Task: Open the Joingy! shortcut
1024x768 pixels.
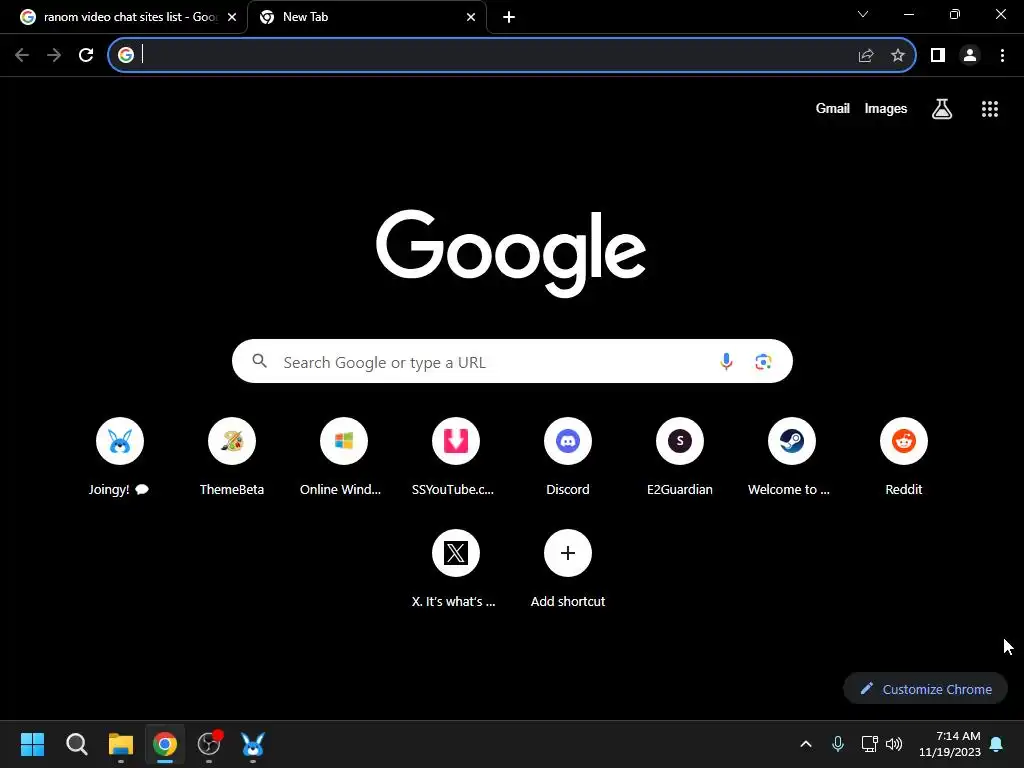Action: [120, 455]
